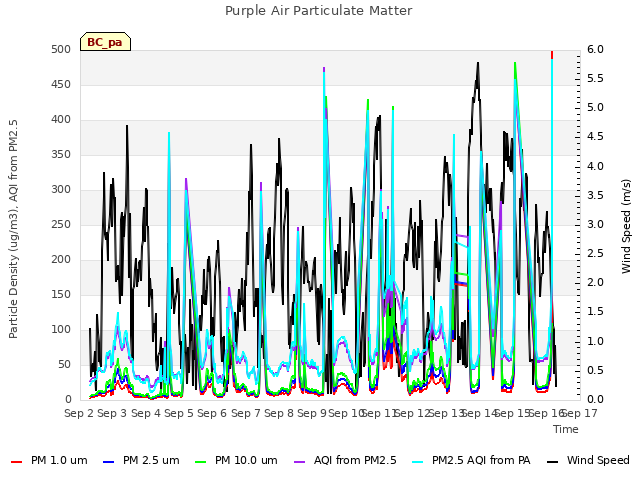Click the BC_pa site label tag
This screenshot has width=640, height=480.
105,42
